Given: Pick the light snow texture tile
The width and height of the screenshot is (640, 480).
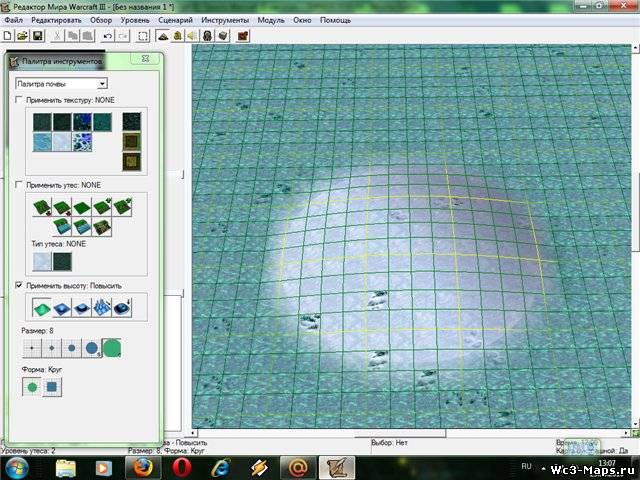Looking at the screenshot, I should coord(62,143).
